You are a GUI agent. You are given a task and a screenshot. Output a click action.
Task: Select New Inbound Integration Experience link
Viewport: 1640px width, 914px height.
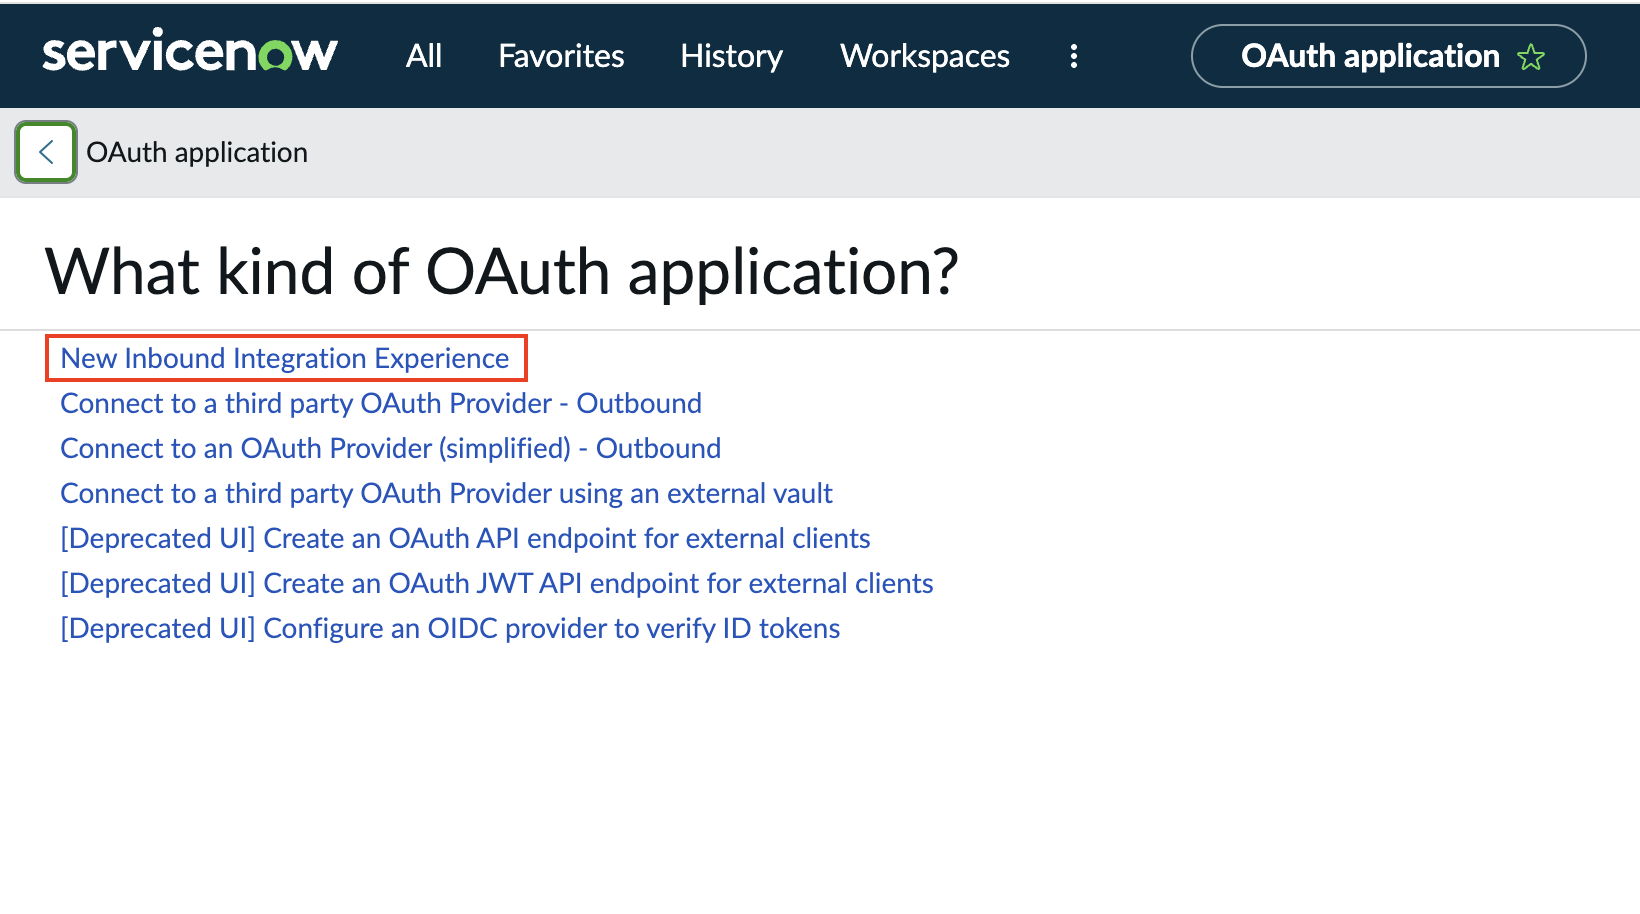tap(285, 358)
